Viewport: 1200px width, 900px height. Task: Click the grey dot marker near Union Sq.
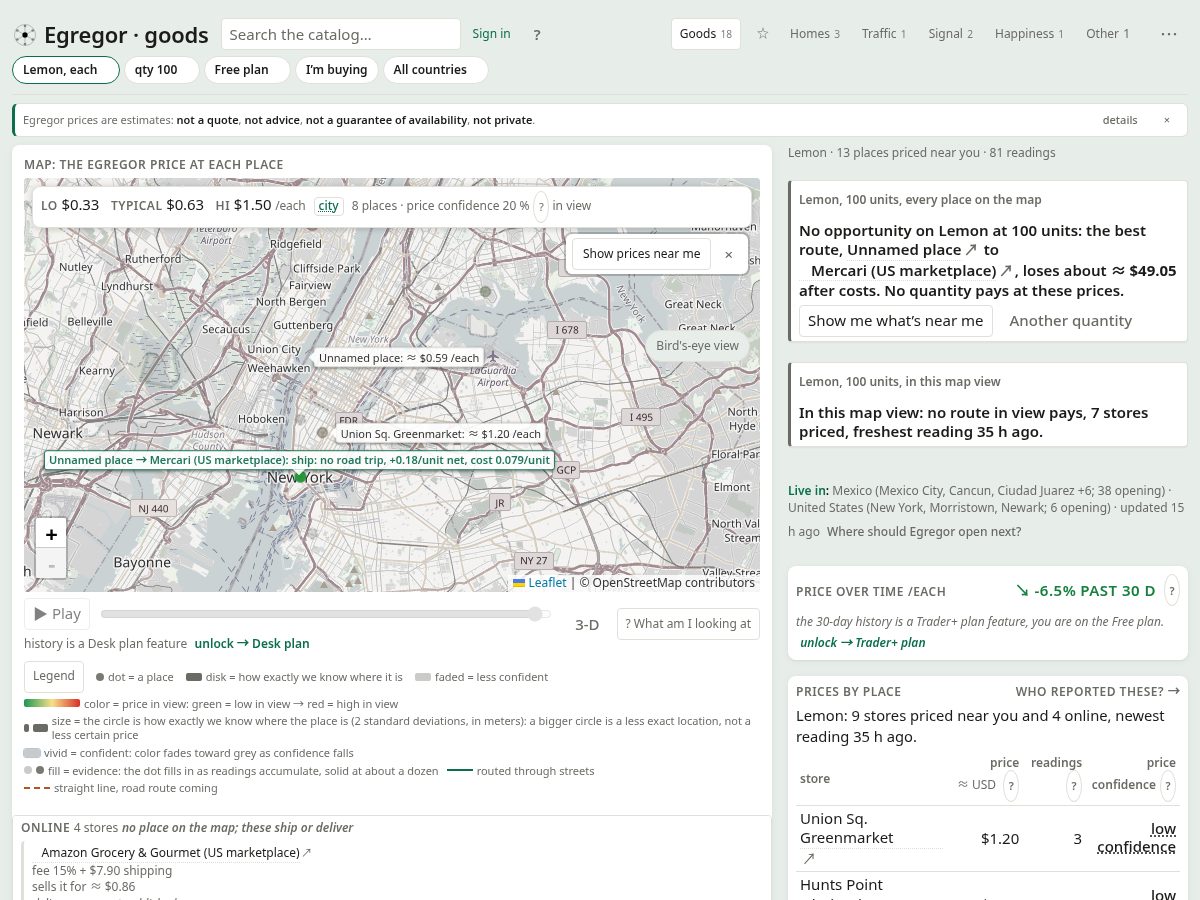click(322, 433)
